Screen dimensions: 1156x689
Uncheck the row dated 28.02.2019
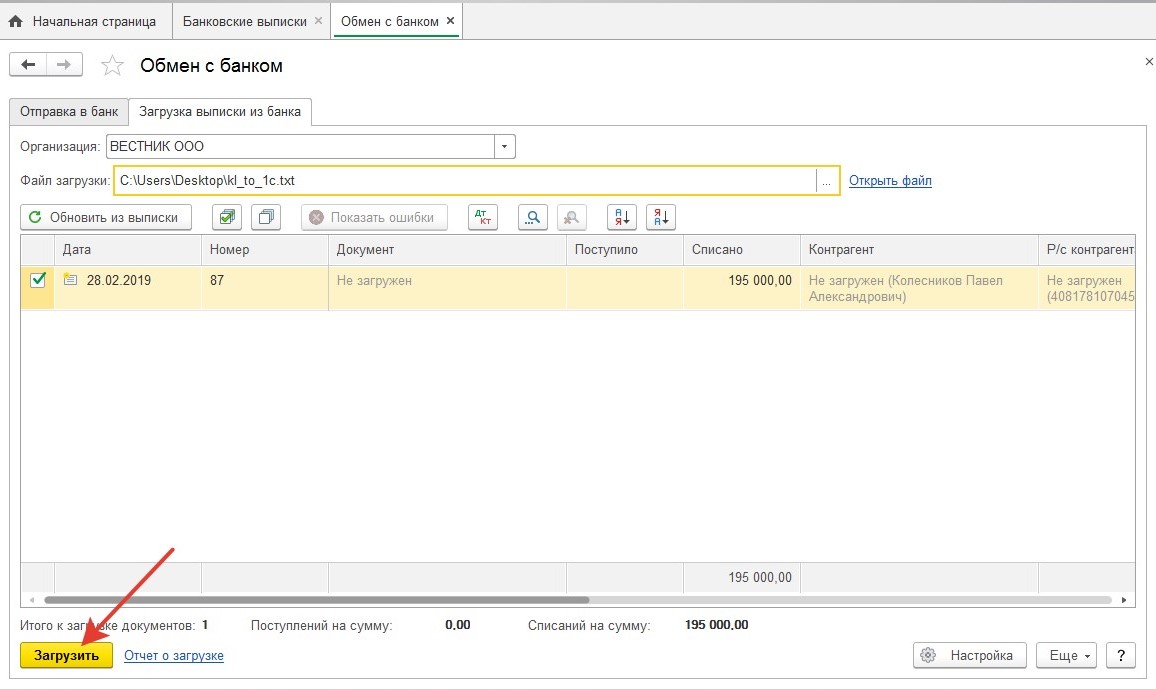[x=38, y=281]
